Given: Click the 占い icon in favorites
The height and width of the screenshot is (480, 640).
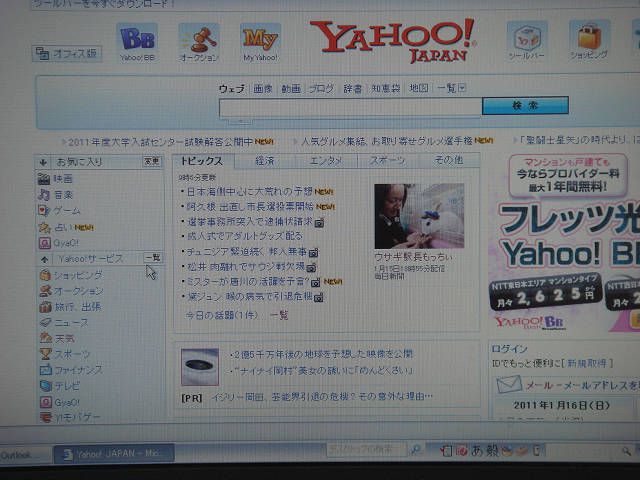Looking at the screenshot, I should (x=44, y=227).
